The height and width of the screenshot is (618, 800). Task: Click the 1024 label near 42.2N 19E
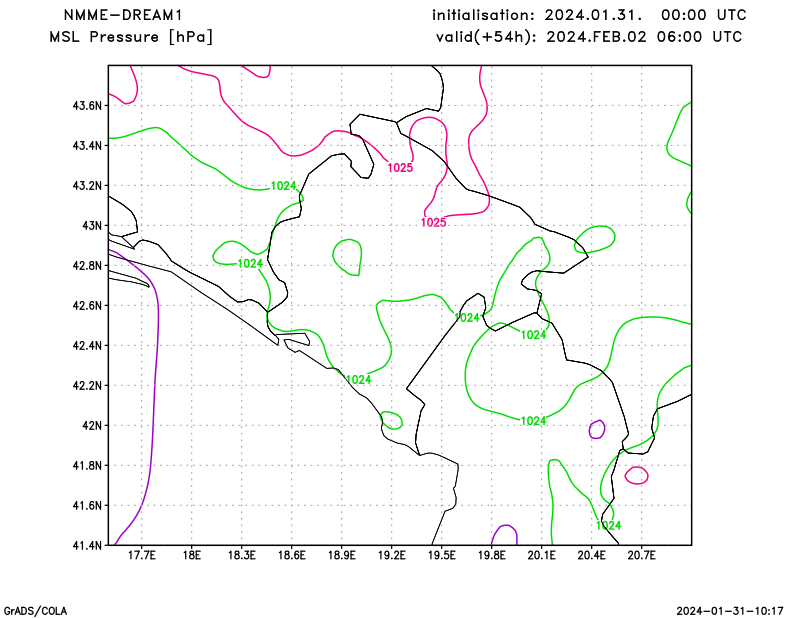click(359, 380)
